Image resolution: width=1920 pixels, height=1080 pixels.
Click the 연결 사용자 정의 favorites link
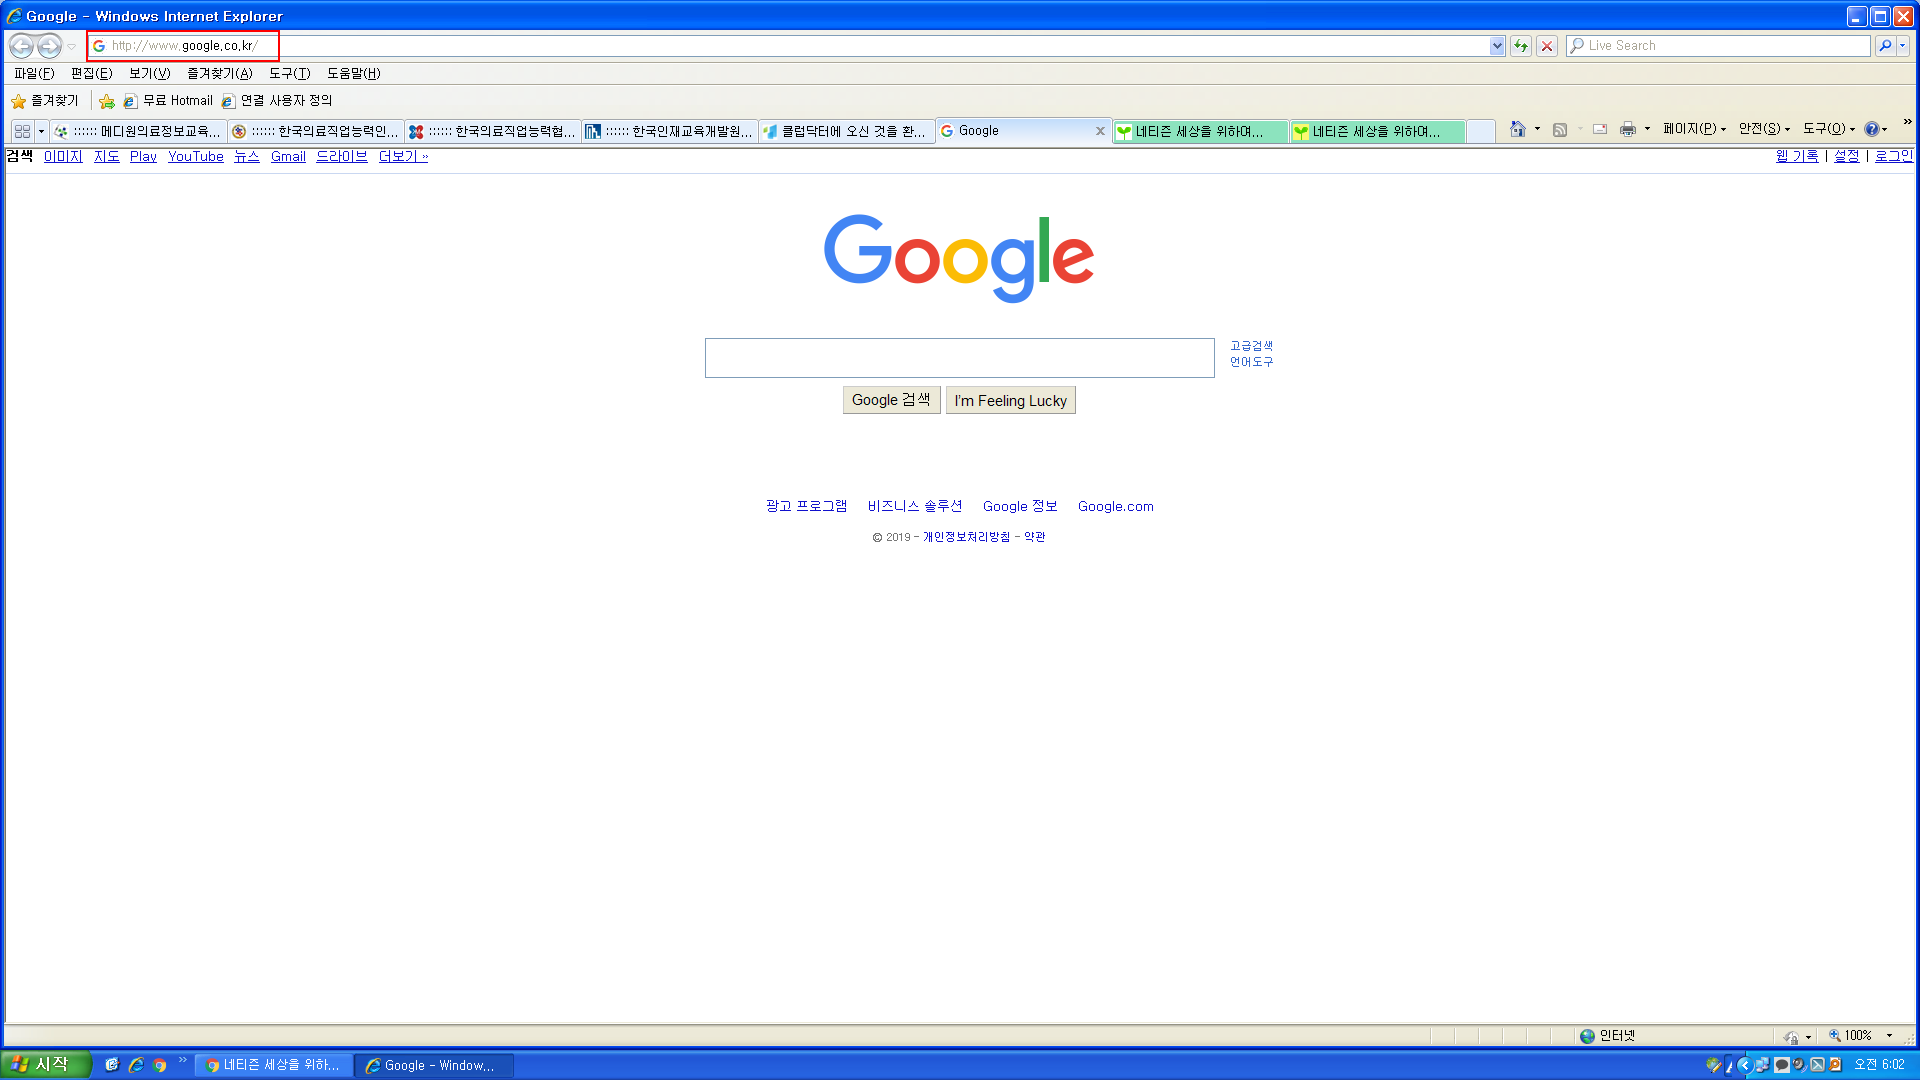pyautogui.click(x=277, y=101)
